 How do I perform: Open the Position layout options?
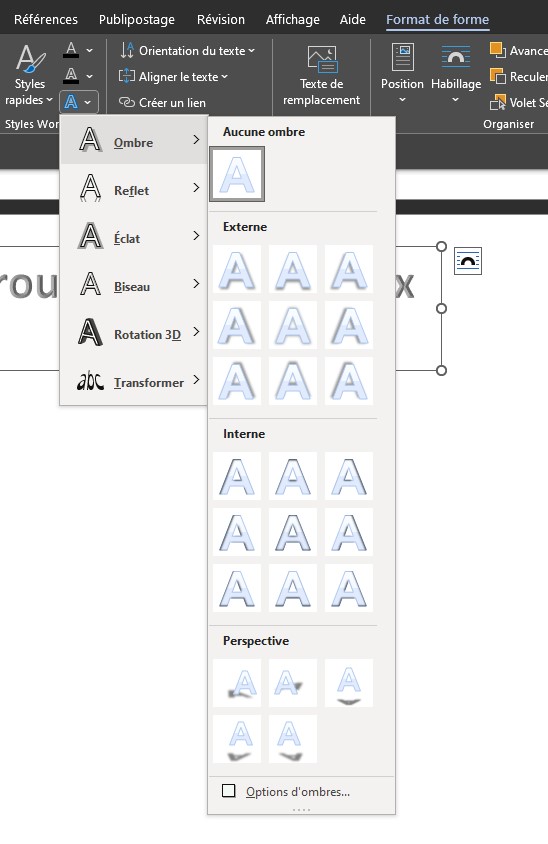coord(402,75)
